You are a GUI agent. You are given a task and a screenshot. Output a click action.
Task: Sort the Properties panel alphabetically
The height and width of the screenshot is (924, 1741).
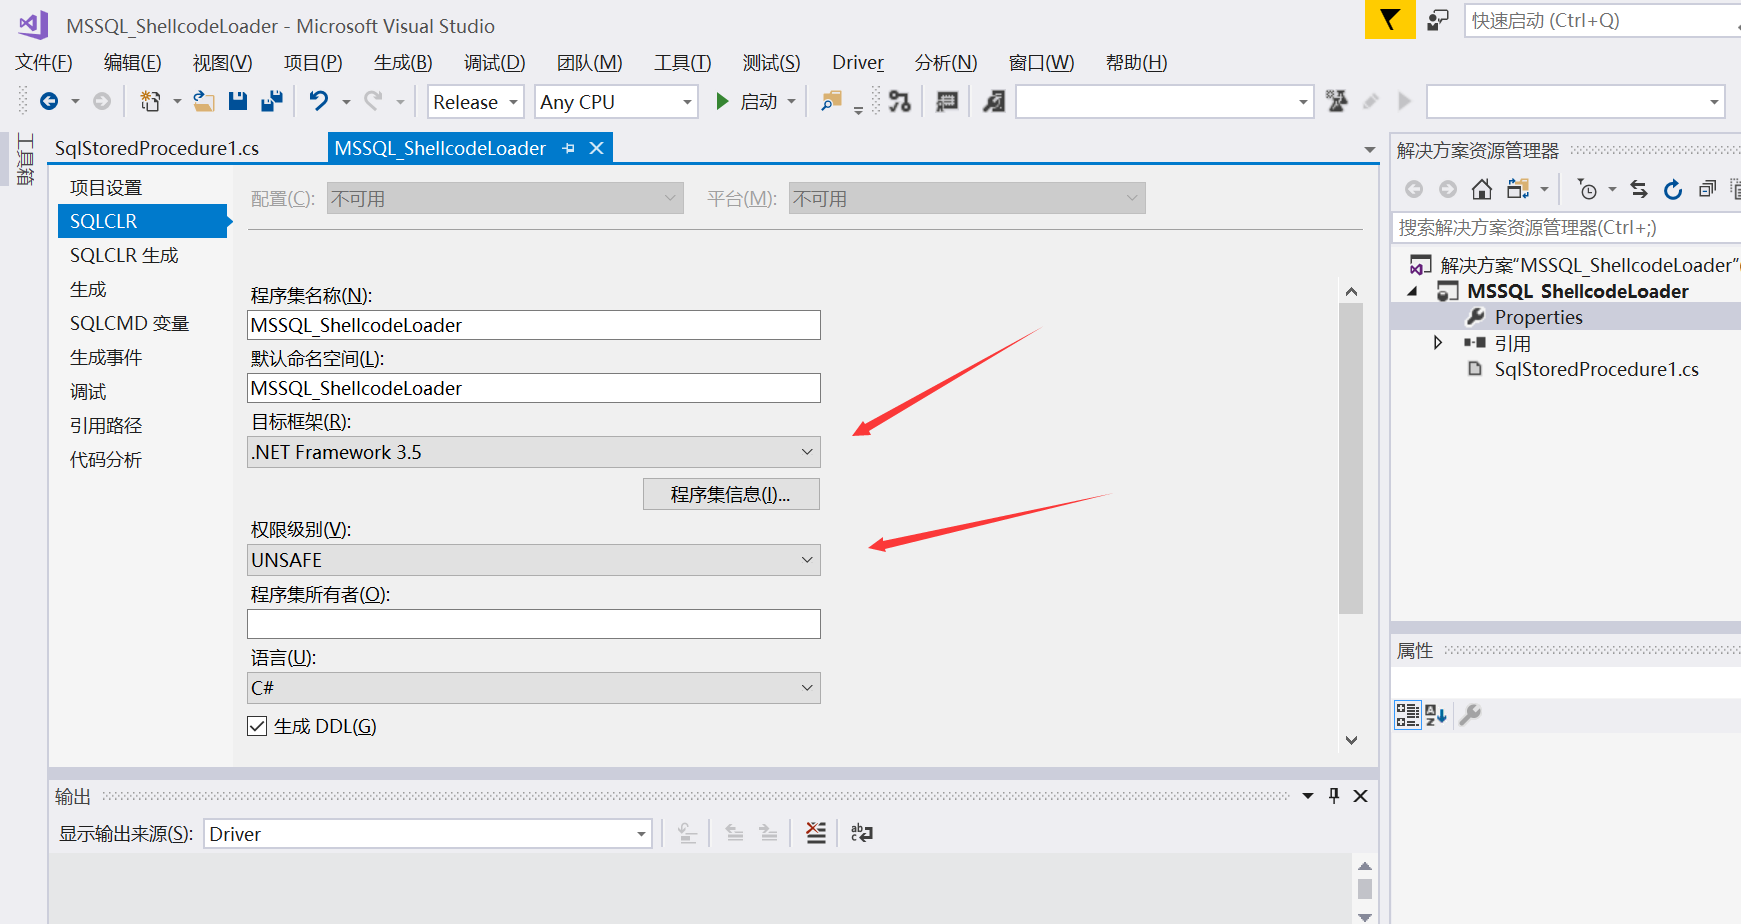pyautogui.click(x=1437, y=714)
